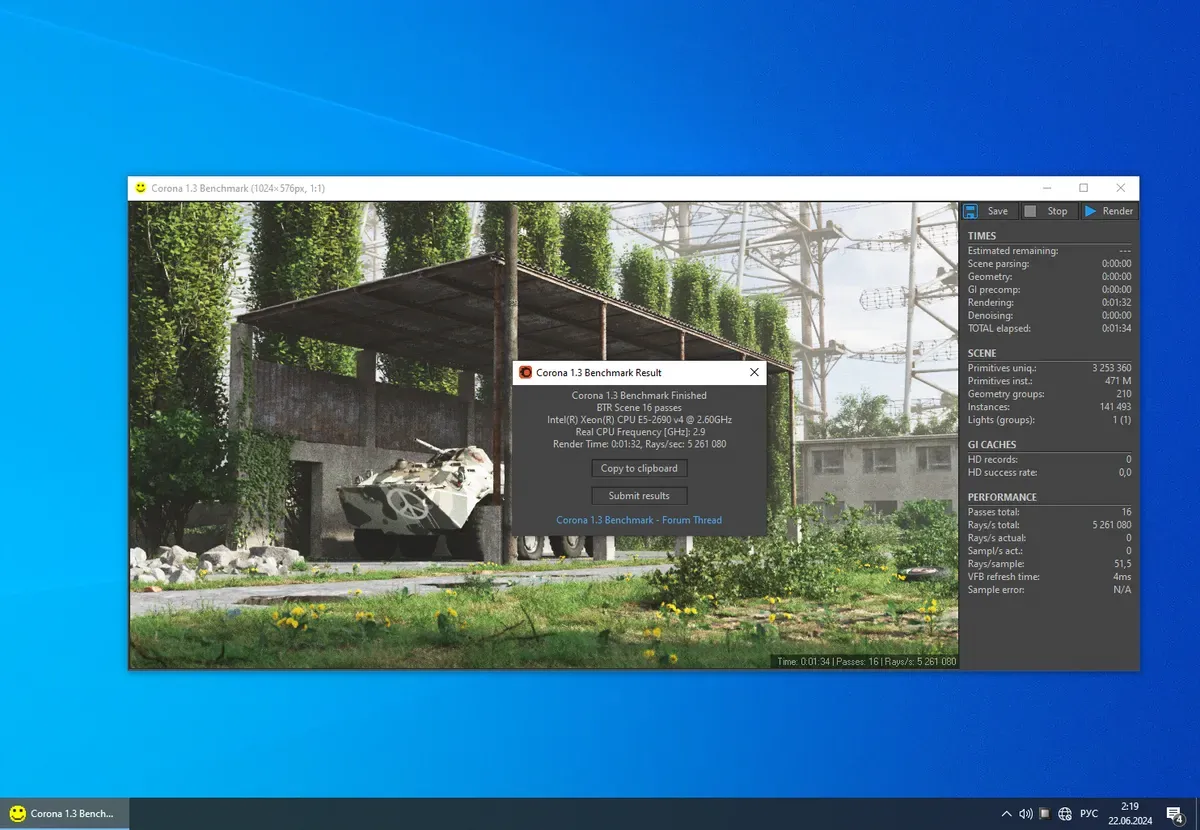Open the notification center icon
1200x830 pixels.
click(1175, 814)
